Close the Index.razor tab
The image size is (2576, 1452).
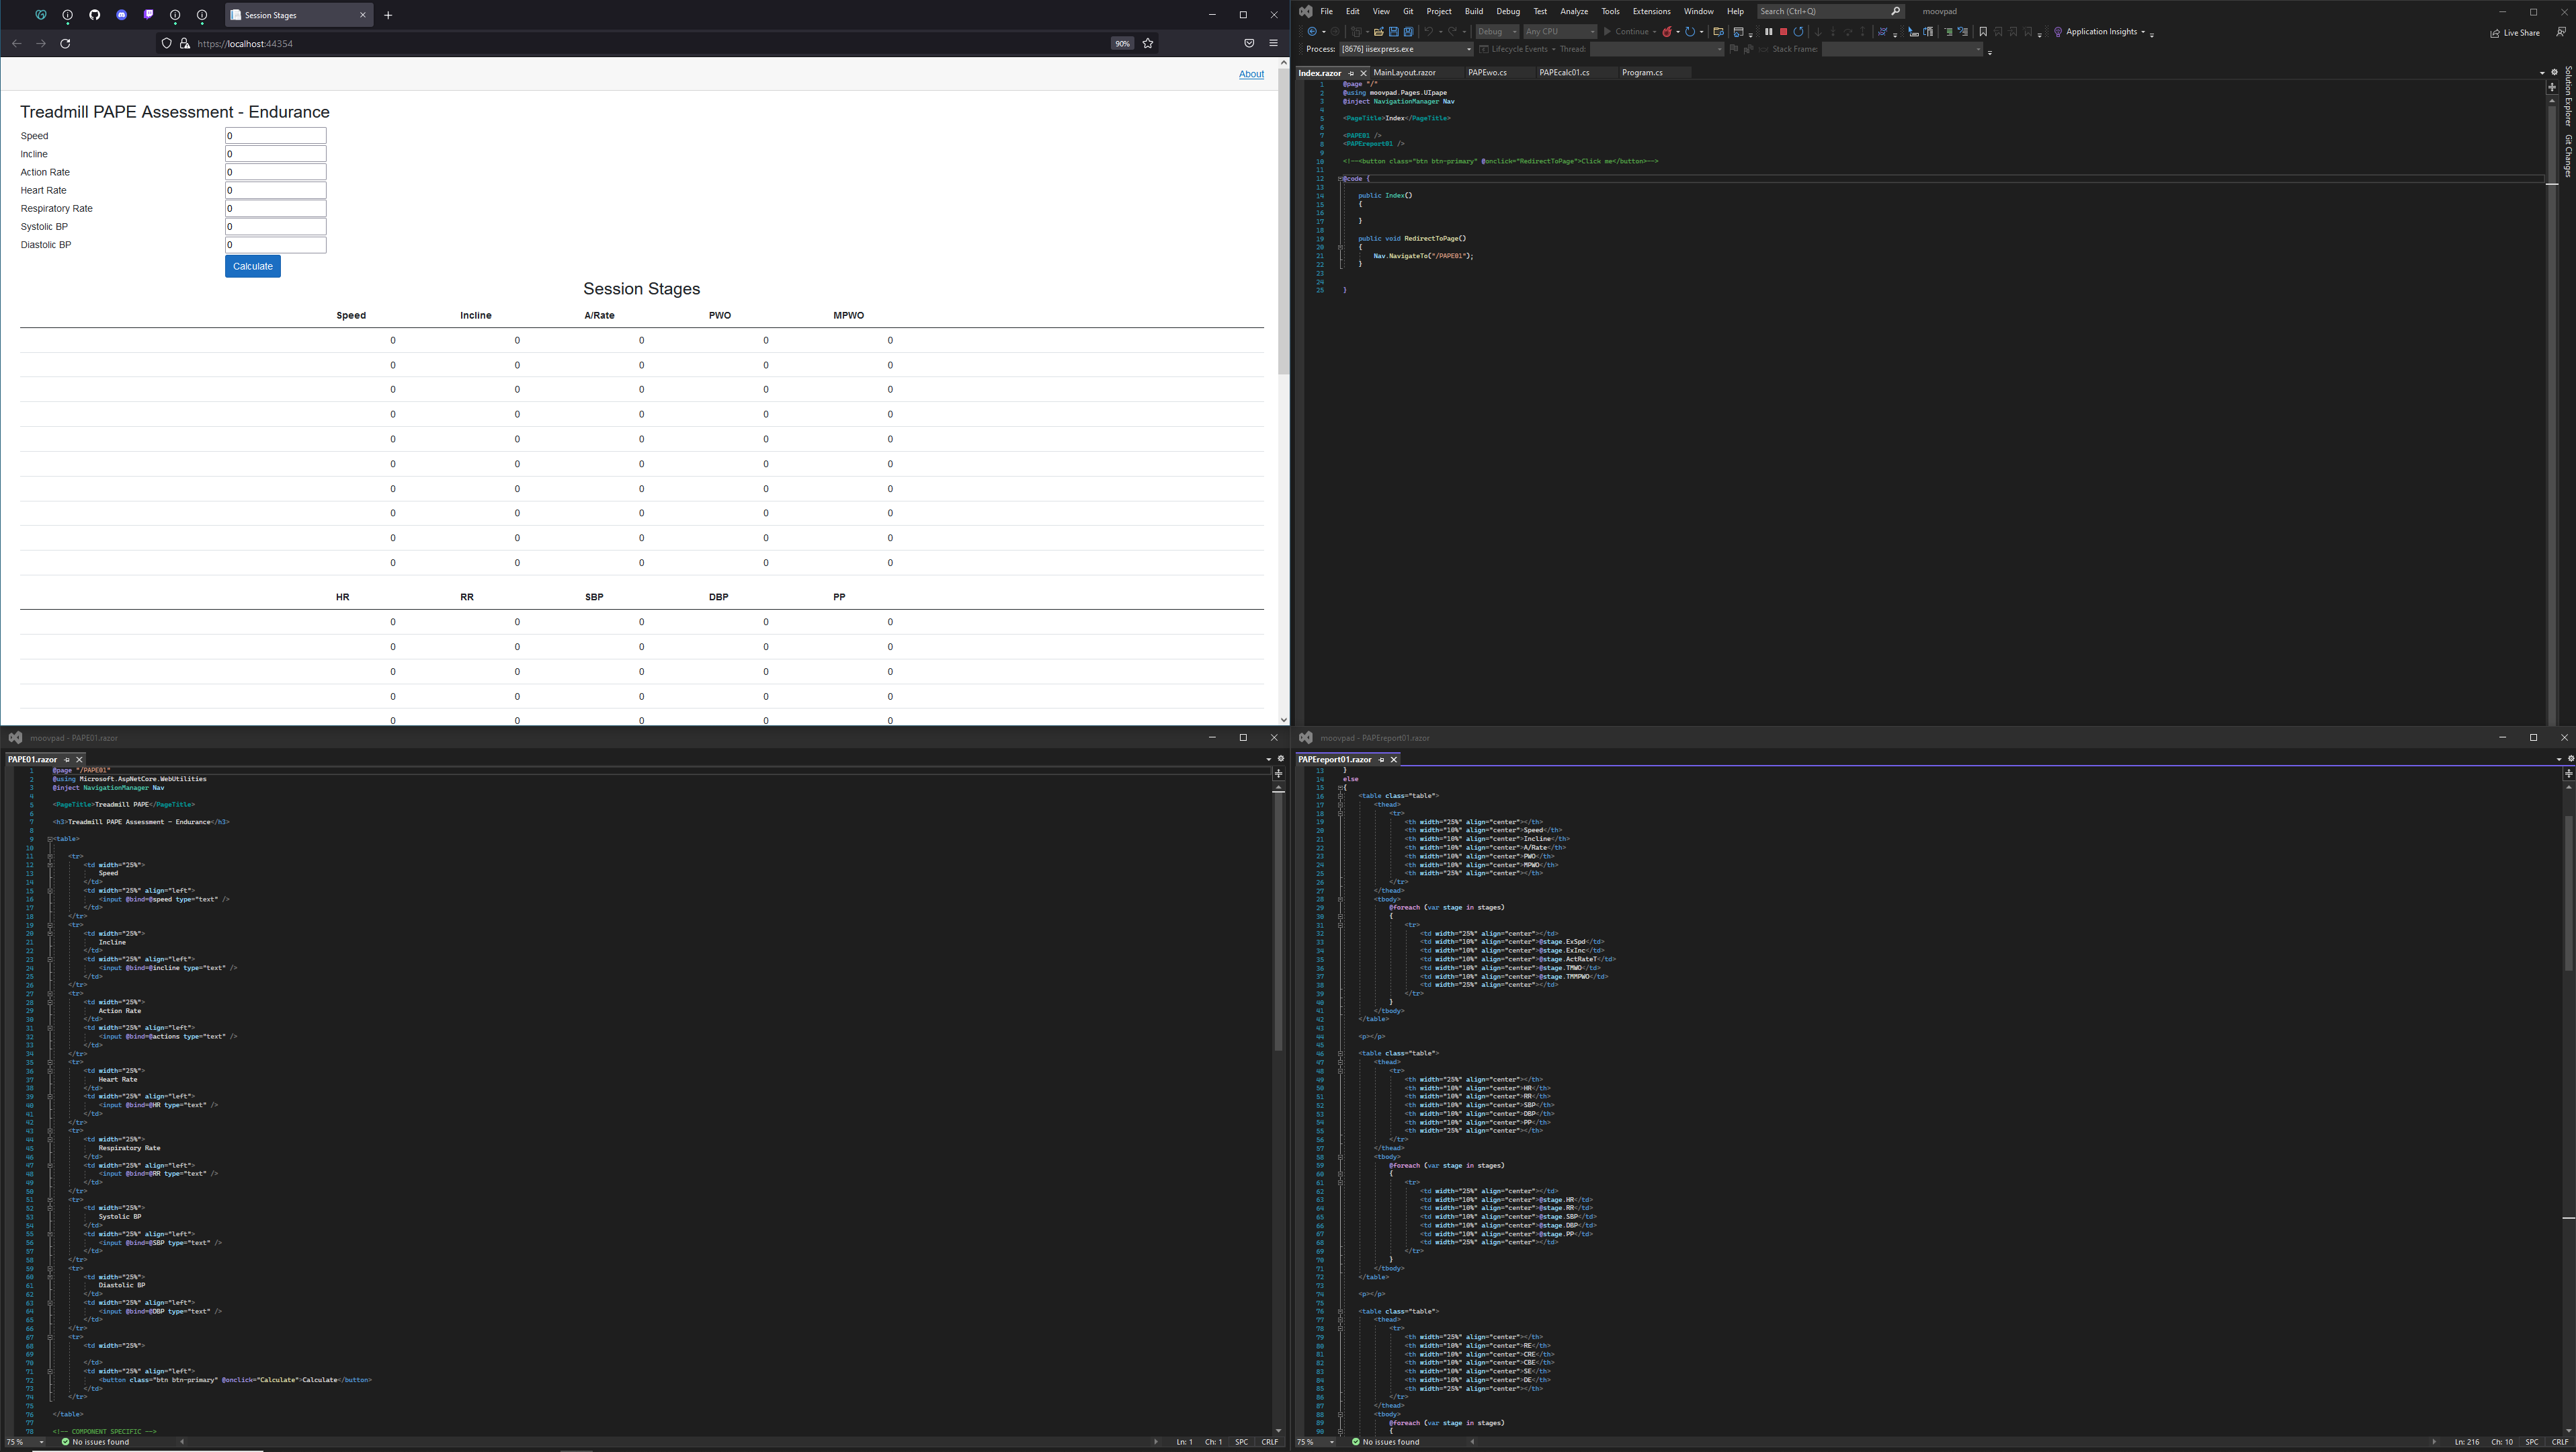(x=1364, y=73)
